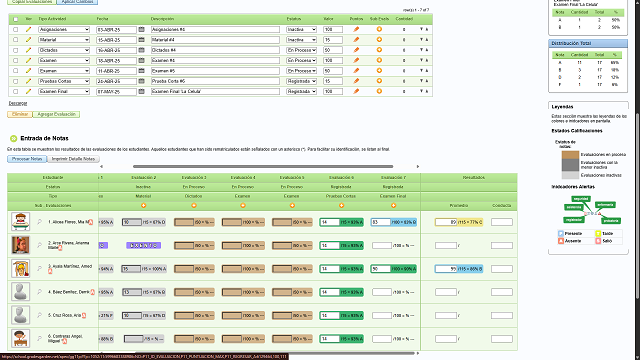Click the magnifier icon beside student 5 Cruz Rosa
The image size is (640, 360).
[40, 315]
